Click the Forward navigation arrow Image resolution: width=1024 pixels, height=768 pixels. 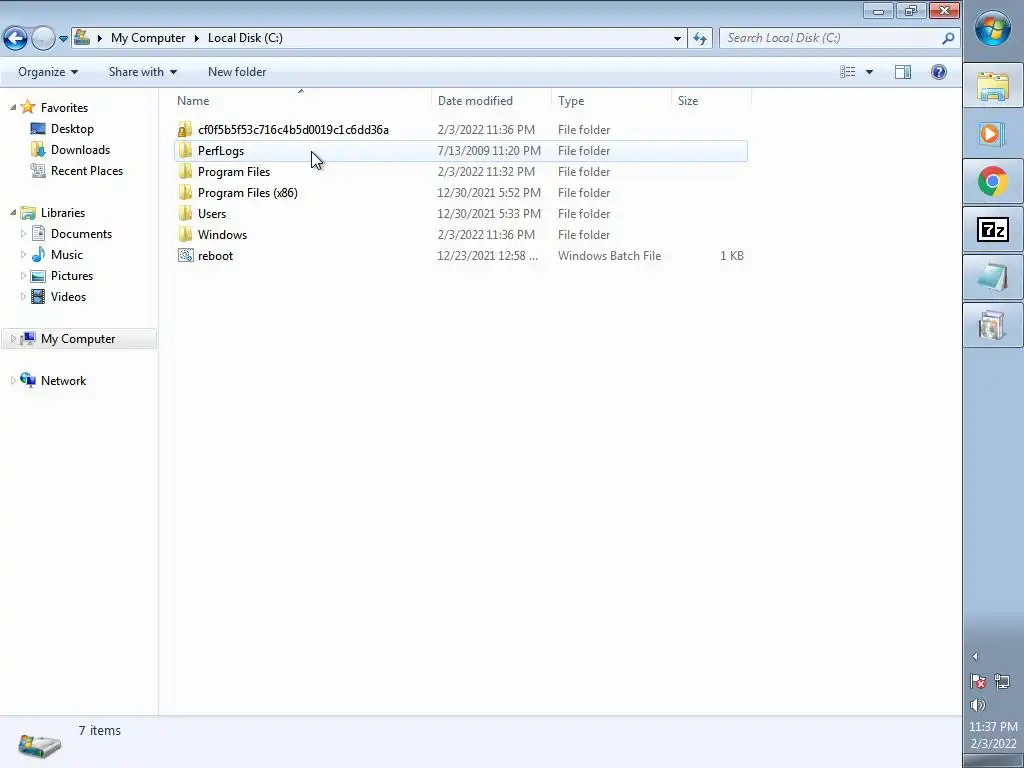[x=43, y=39]
